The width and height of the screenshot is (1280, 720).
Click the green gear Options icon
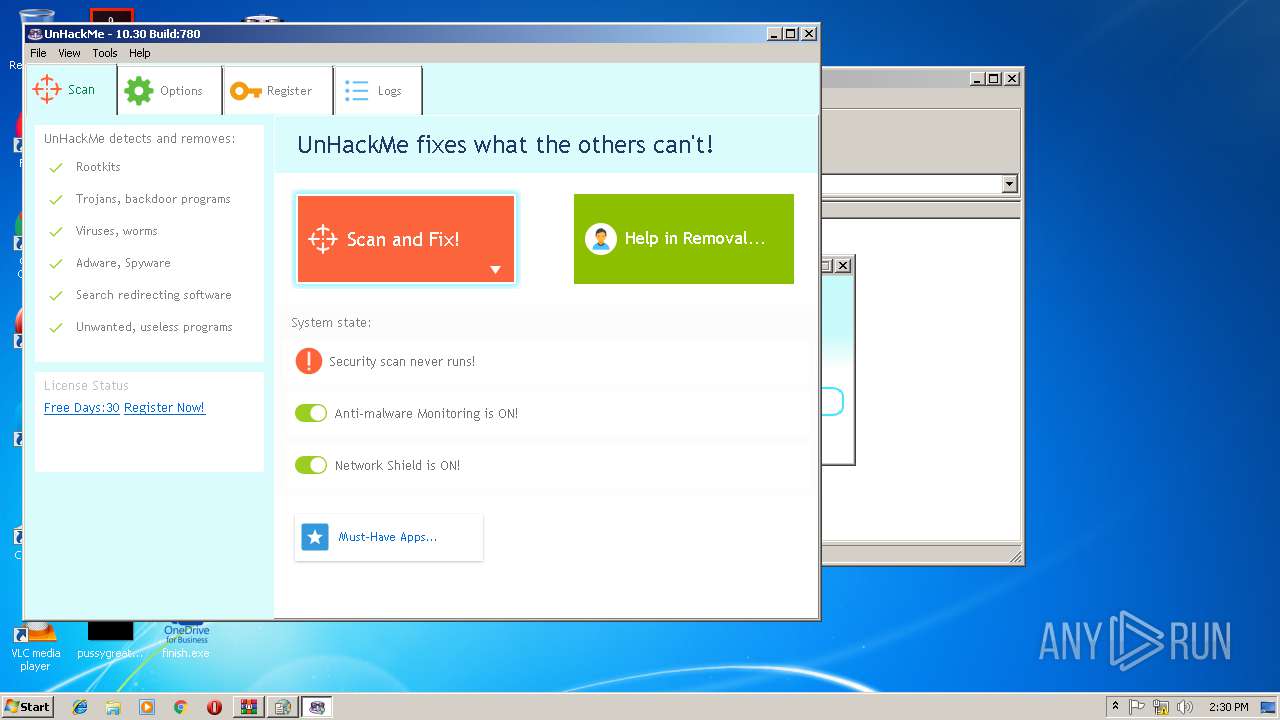pos(139,91)
